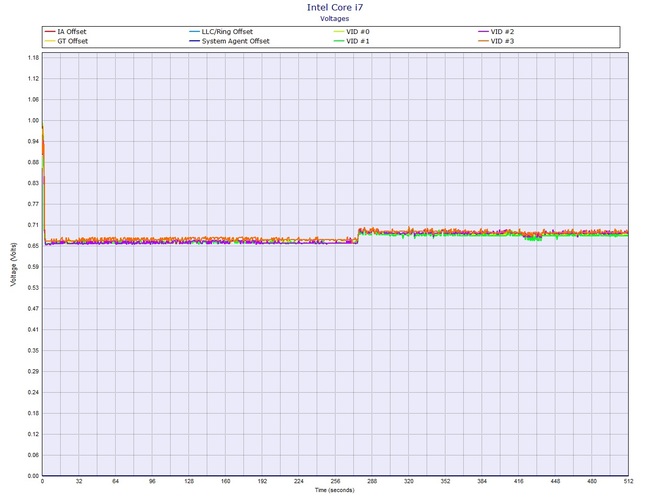This screenshot has width=670, height=502.
Task: Click the 256 tick on time axis
Action: click(x=335, y=481)
